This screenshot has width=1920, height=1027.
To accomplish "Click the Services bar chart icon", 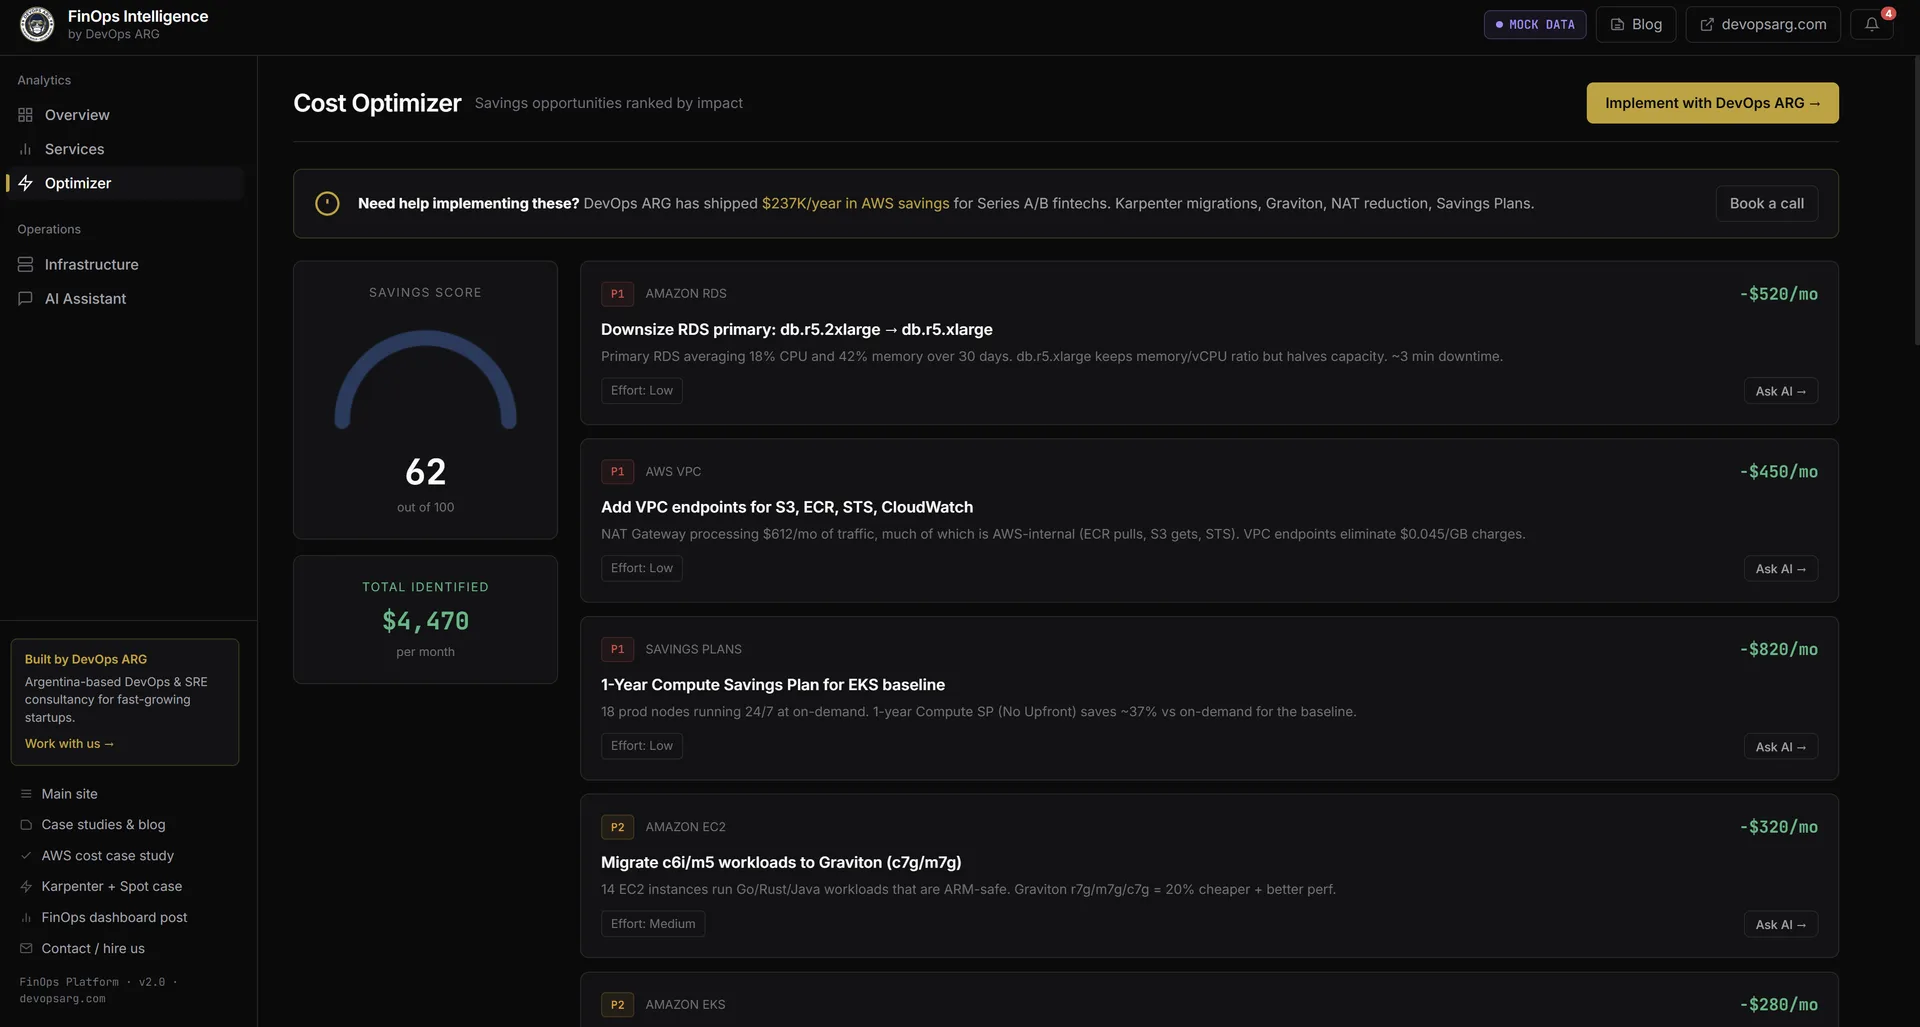I will click(25, 149).
